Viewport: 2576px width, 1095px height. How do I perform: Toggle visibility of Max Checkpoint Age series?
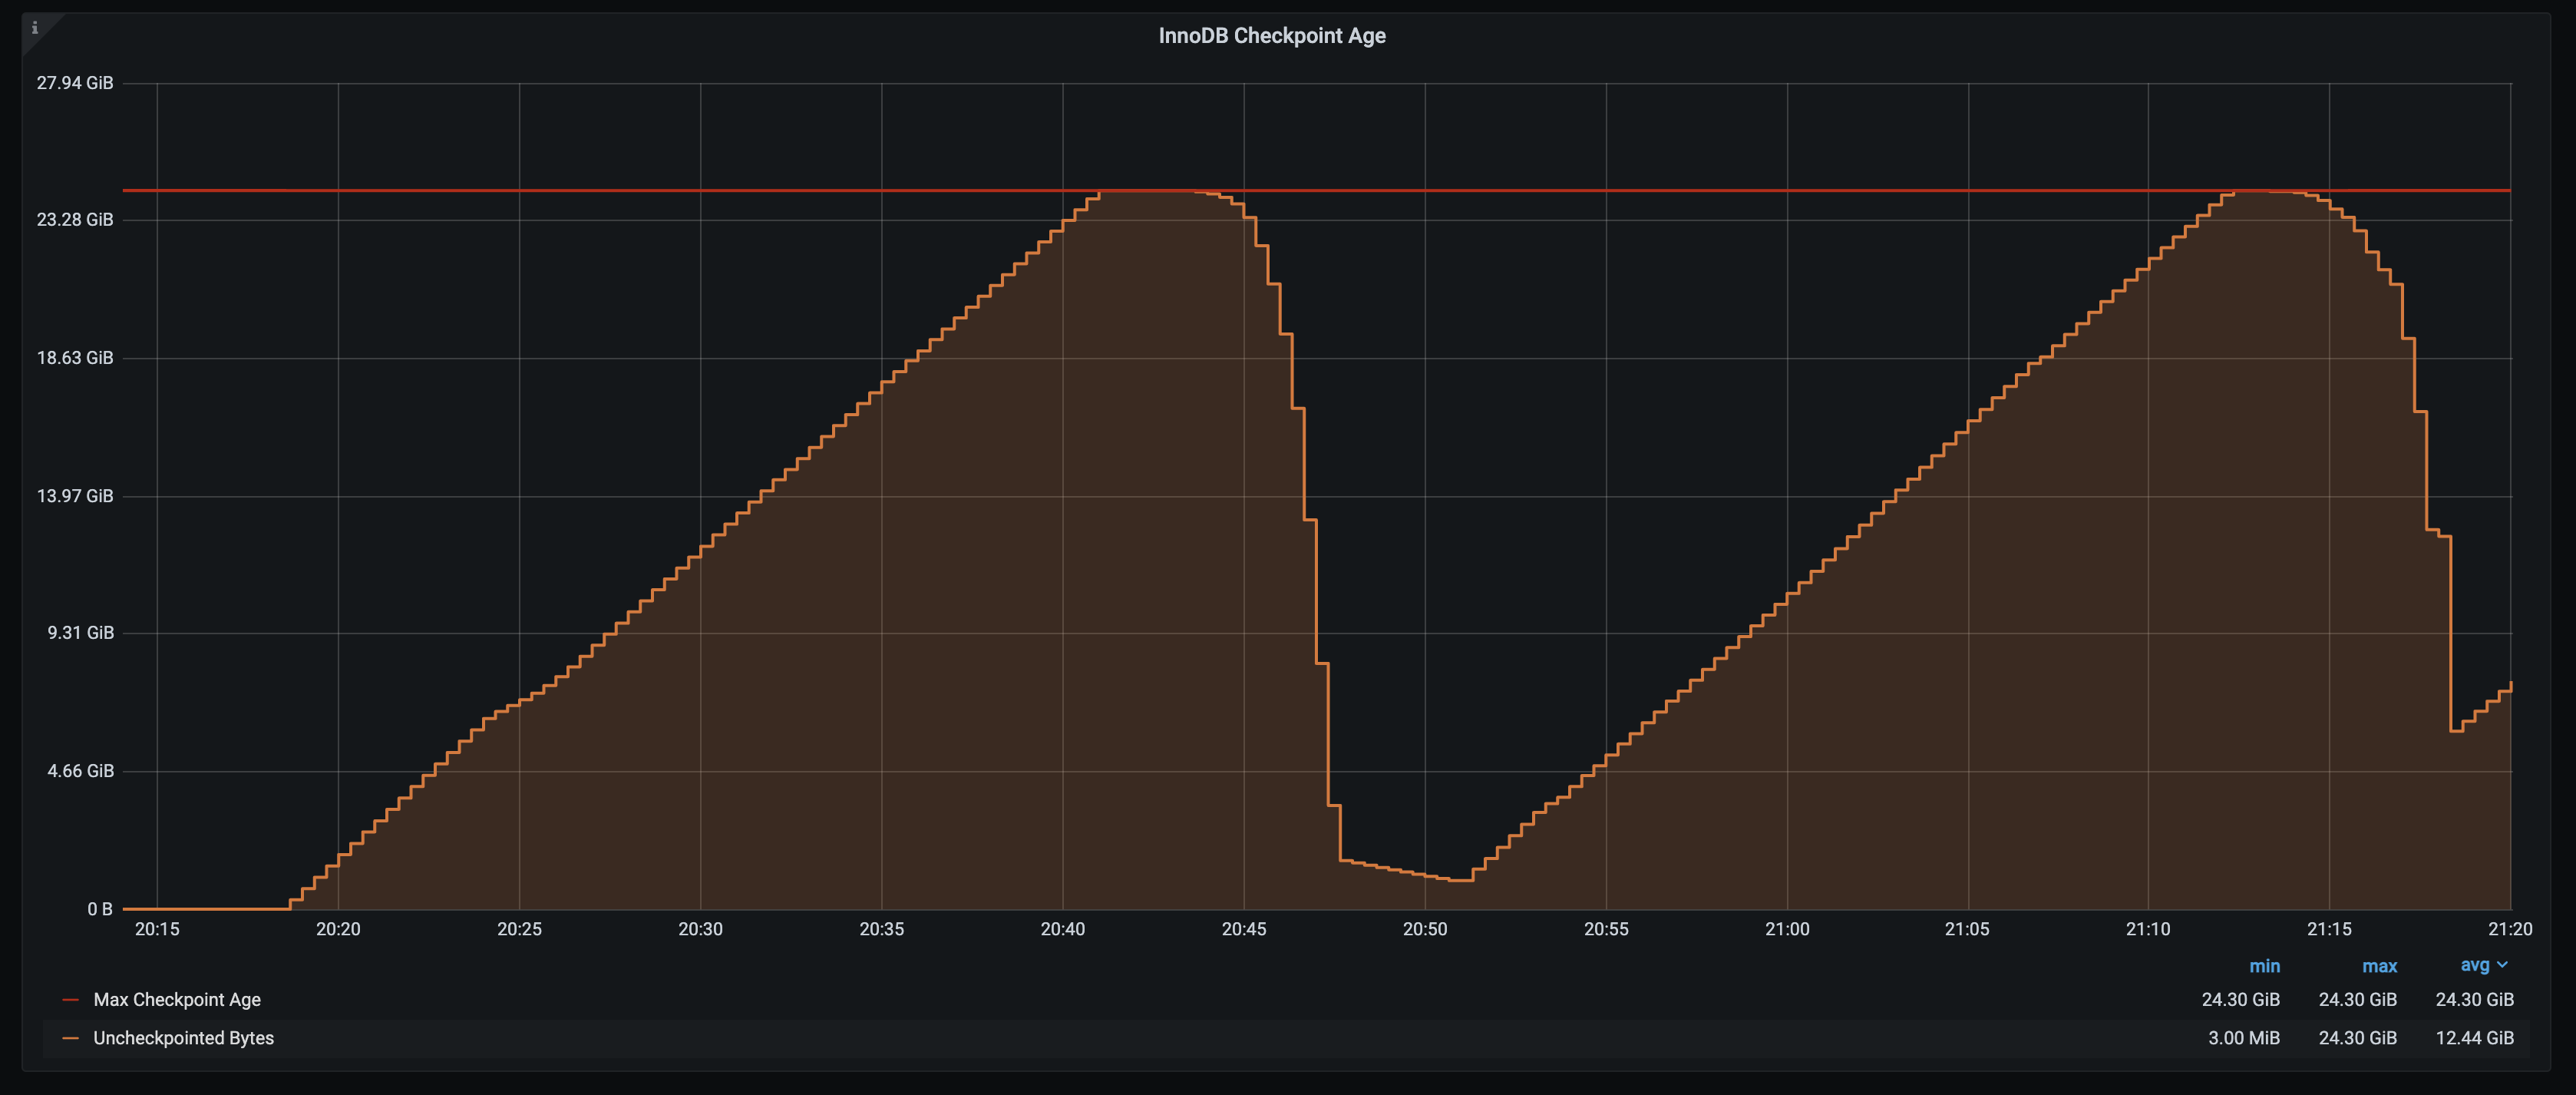[177, 1000]
